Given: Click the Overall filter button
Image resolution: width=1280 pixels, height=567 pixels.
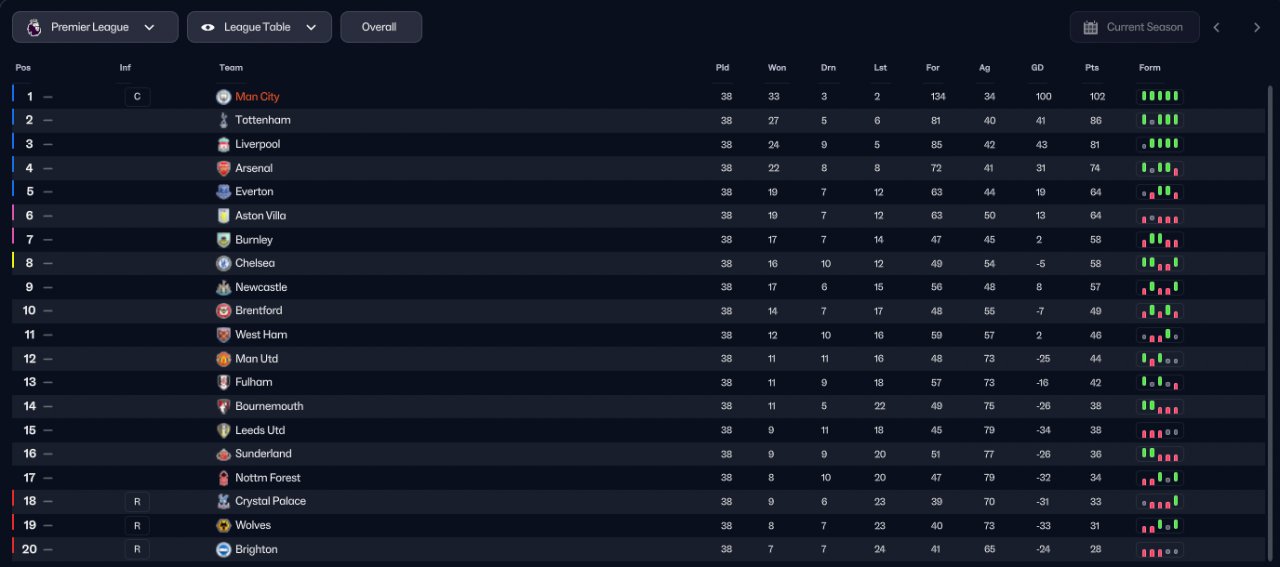Looking at the screenshot, I should tap(380, 27).
